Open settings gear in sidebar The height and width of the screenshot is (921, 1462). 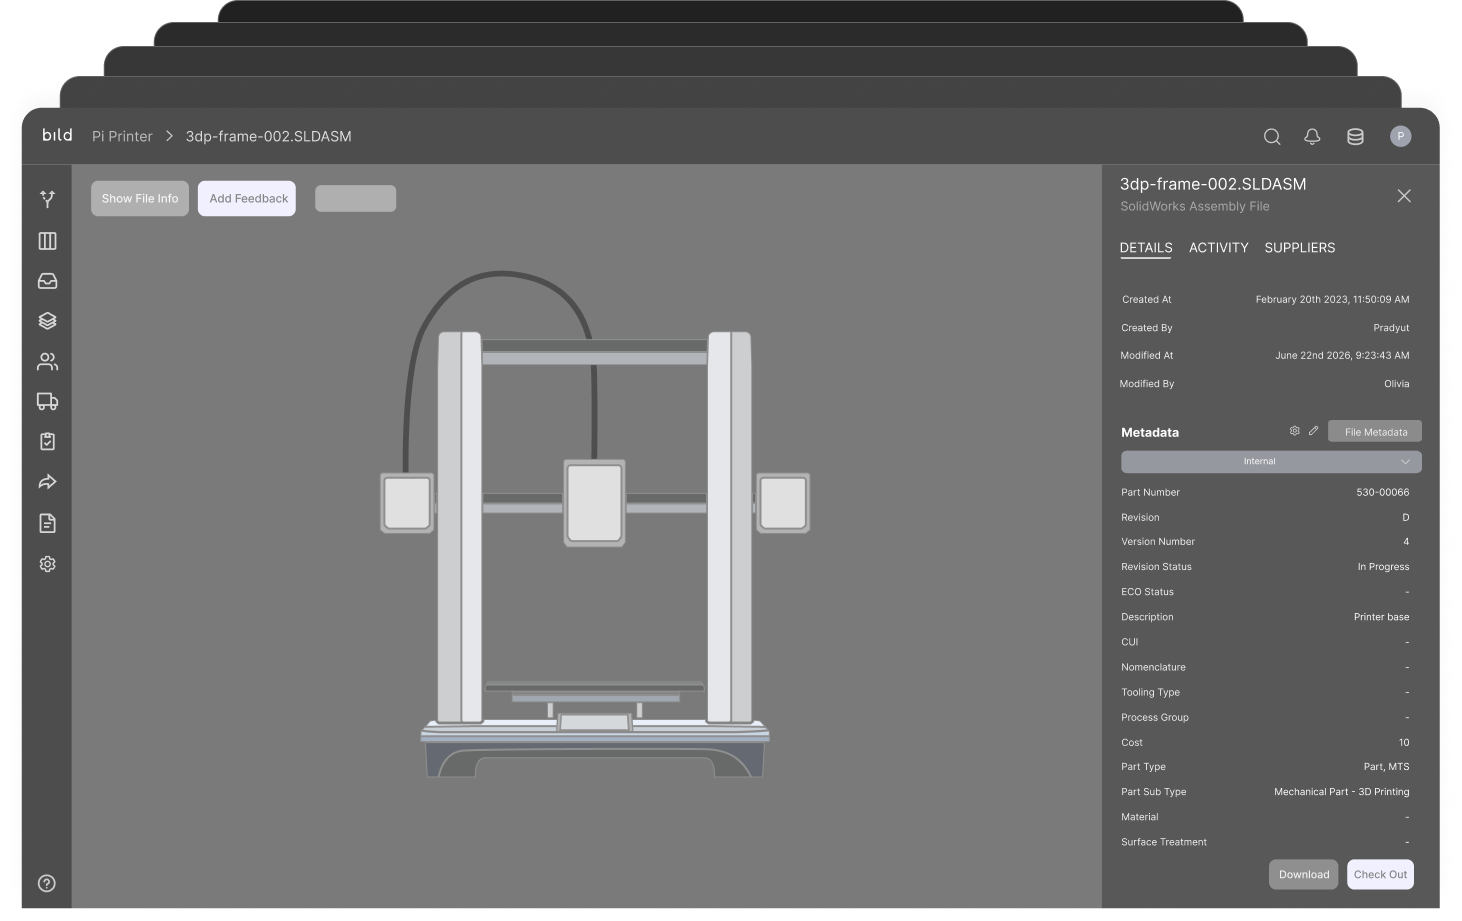(x=47, y=564)
